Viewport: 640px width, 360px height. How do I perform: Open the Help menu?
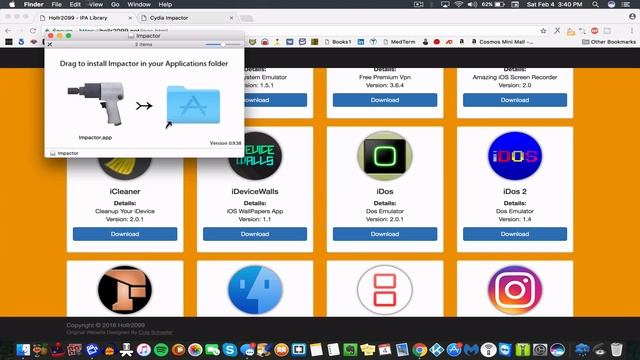[x=165, y=4]
